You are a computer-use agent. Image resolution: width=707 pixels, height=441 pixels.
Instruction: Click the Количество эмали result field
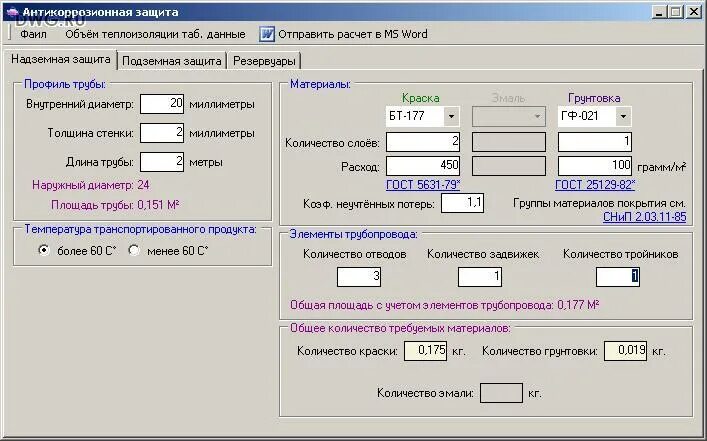(x=501, y=393)
